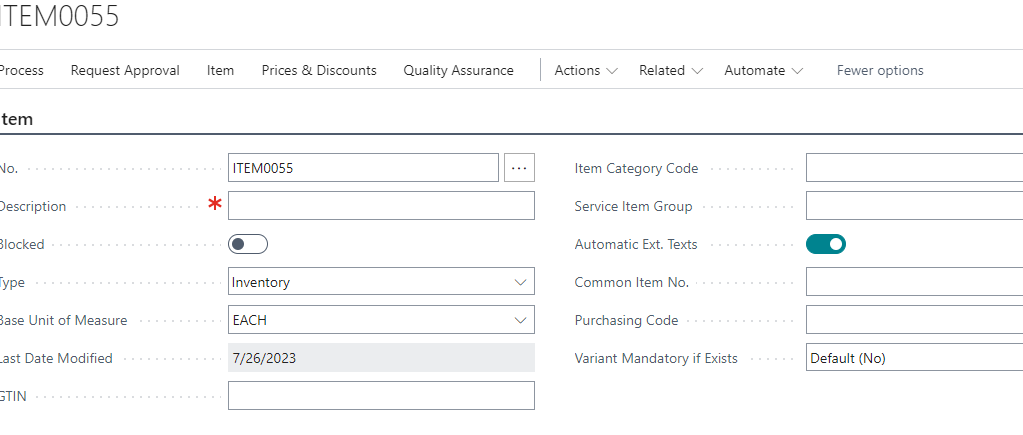The image size is (1023, 435).
Task: Select Request Approval in the action bar
Action: pos(125,70)
